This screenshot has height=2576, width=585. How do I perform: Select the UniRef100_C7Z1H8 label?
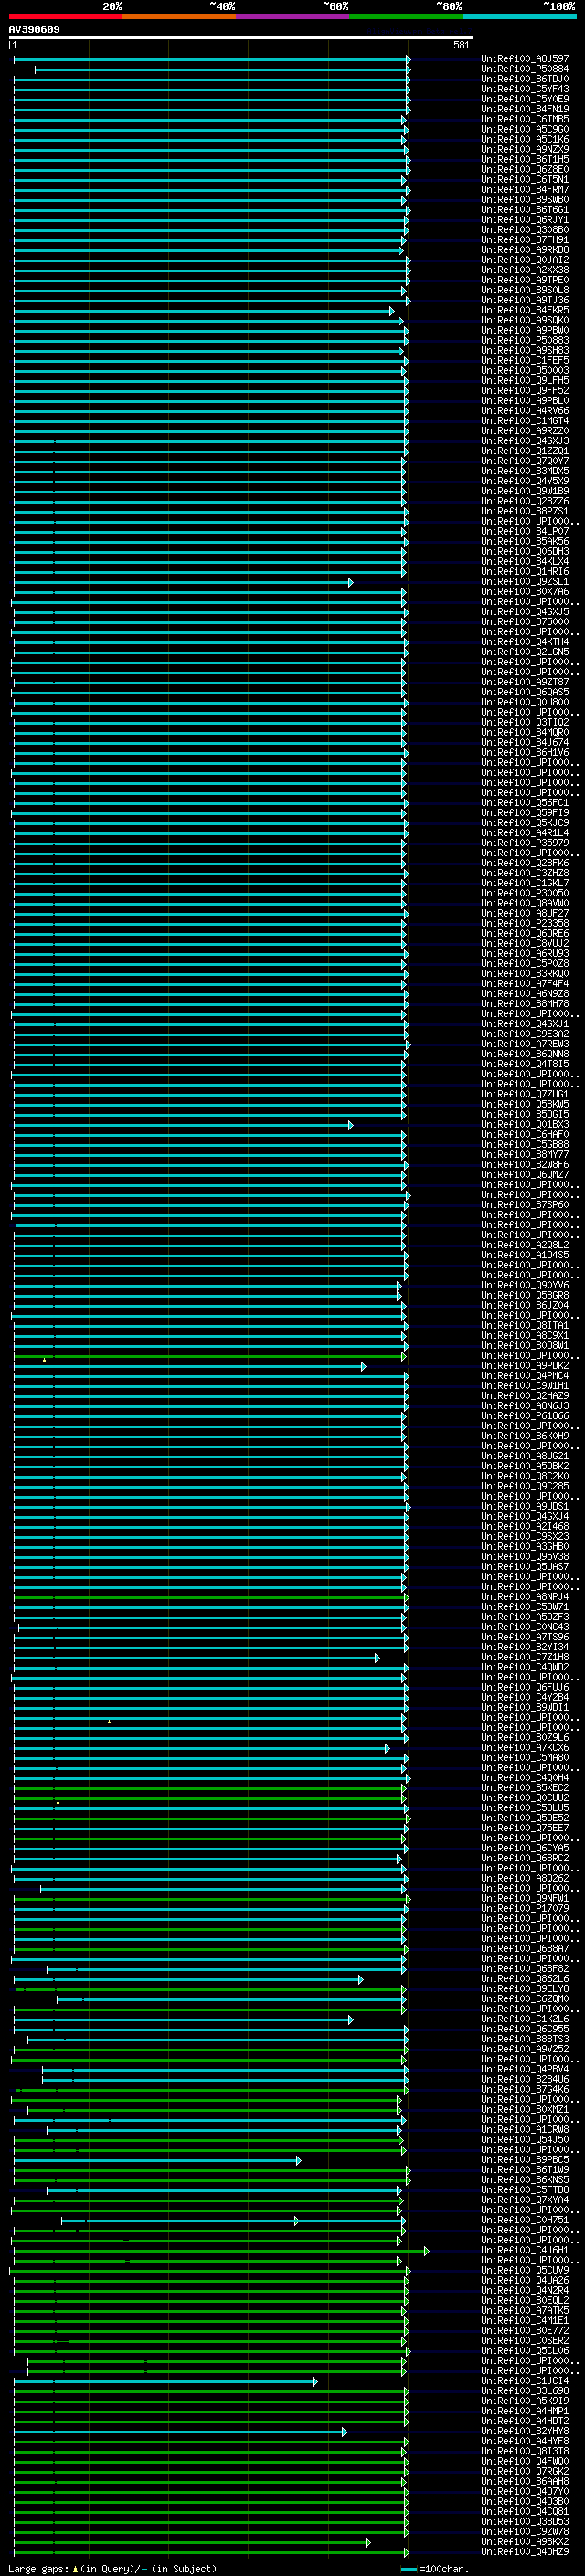click(525, 1657)
